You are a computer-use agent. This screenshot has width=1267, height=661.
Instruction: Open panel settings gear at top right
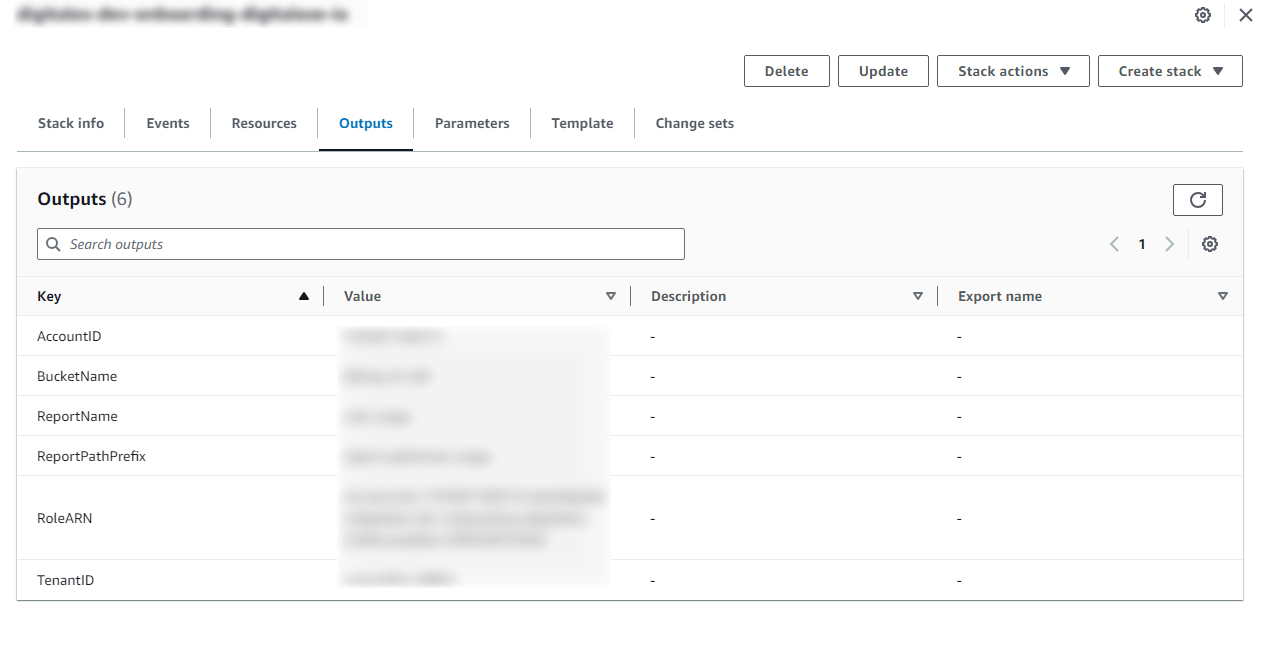(1203, 15)
